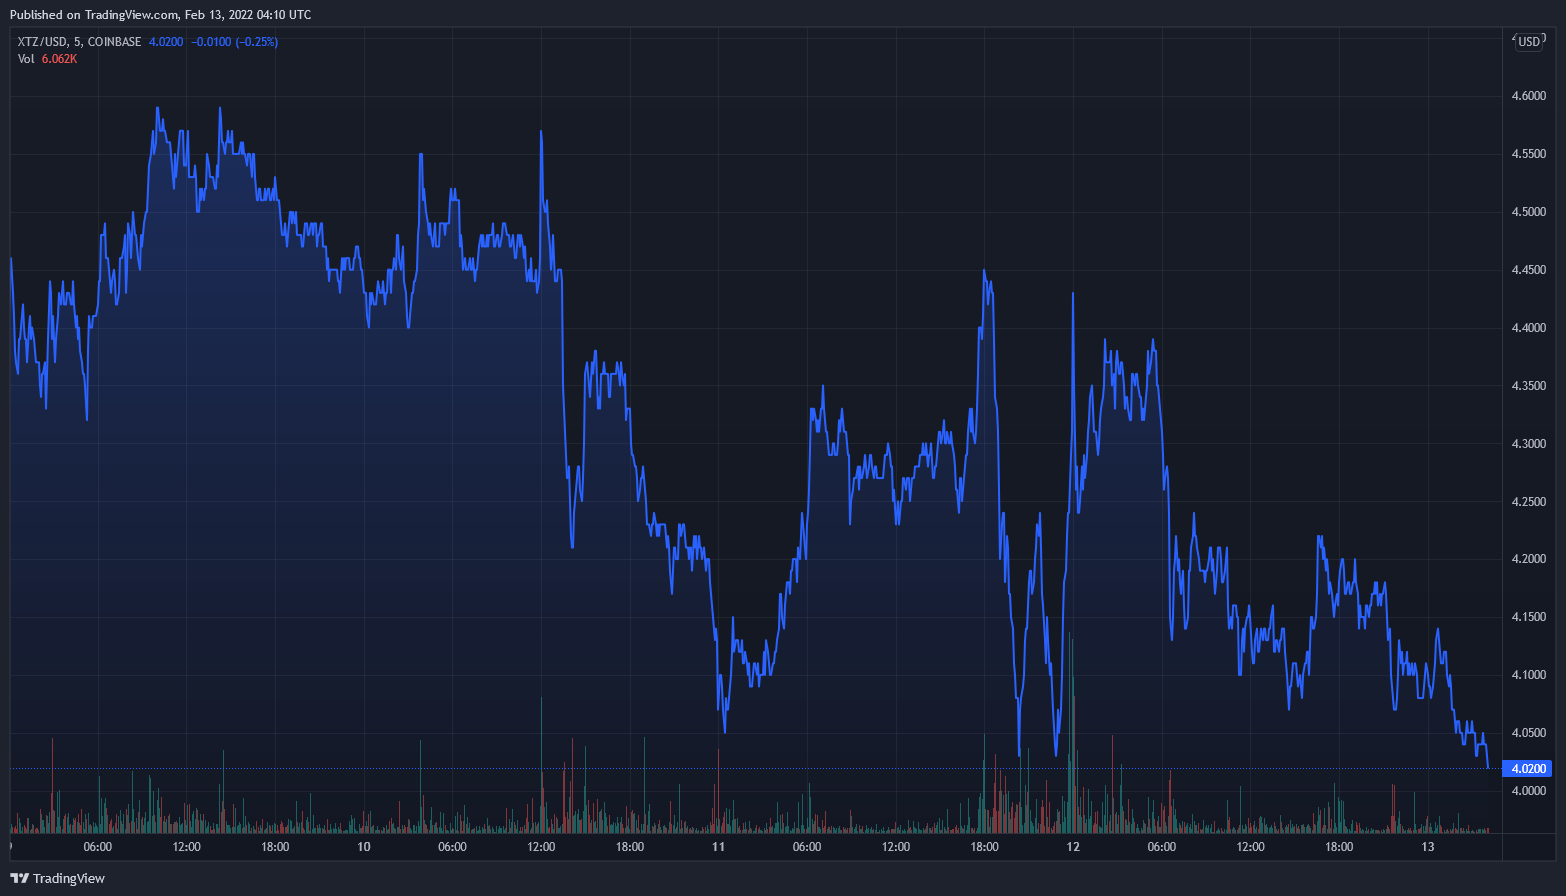Click the published date text Feb 13, 2022
Viewport: 1566px width, 896px height.
pyautogui.click(x=220, y=15)
